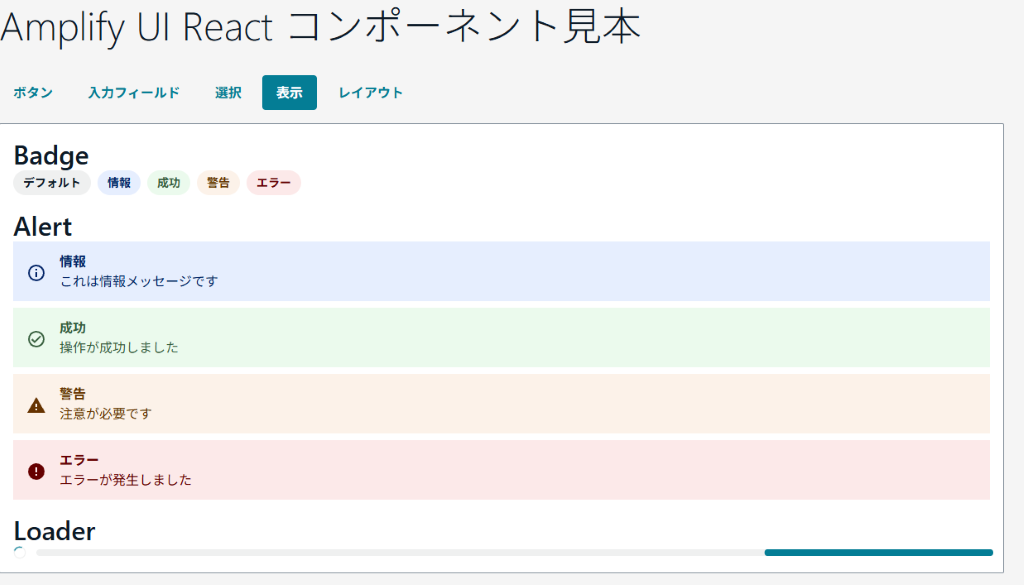Screen dimensions: 1024x585
Task: Click the デフォルト badge
Action: click(x=51, y=183)
